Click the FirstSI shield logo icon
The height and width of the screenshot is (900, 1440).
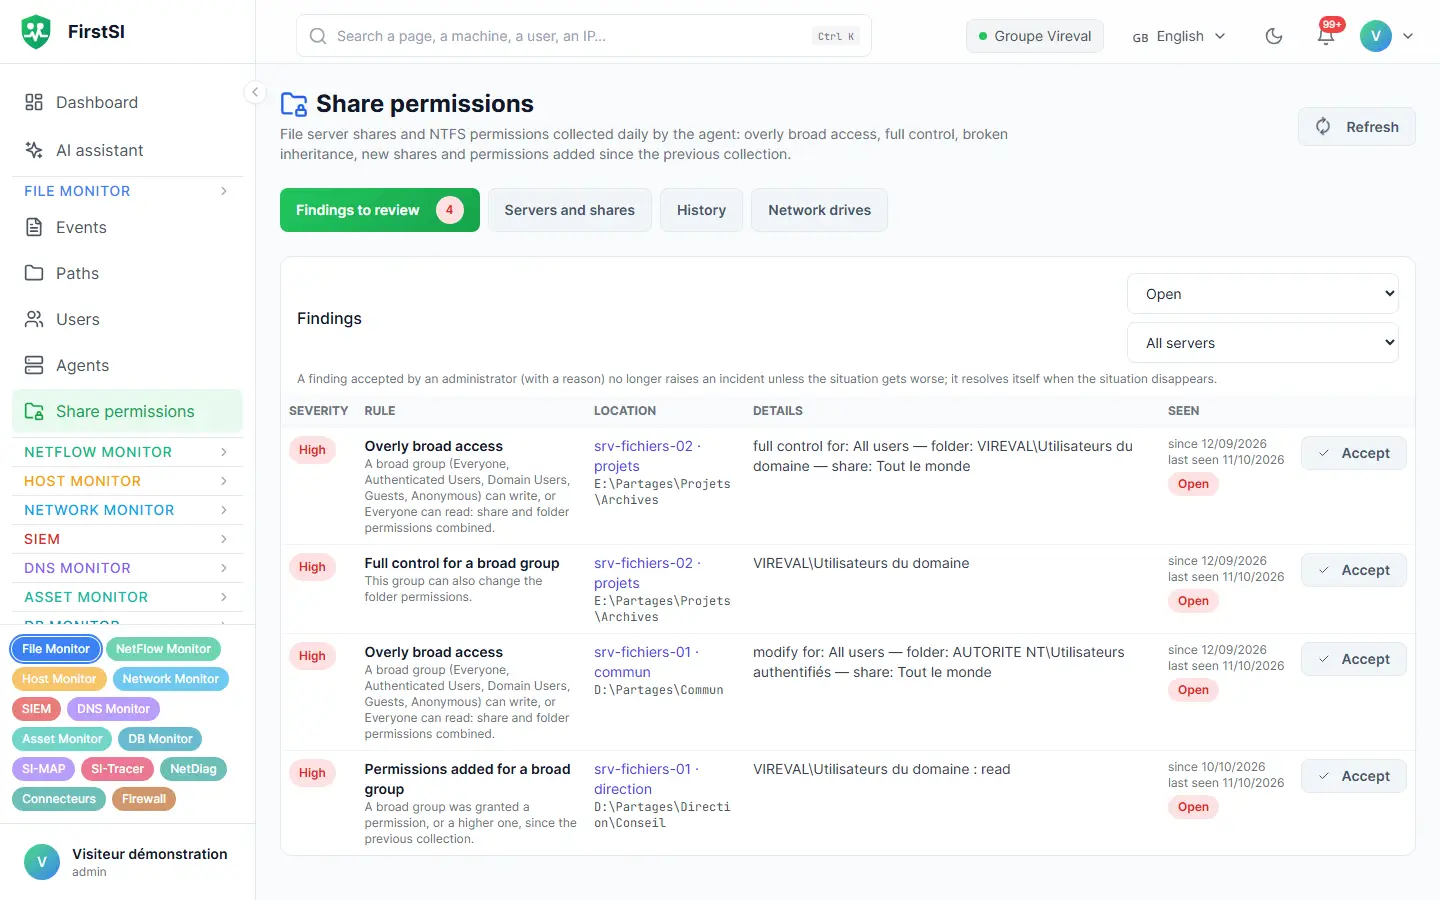click(x=36, y=32)
